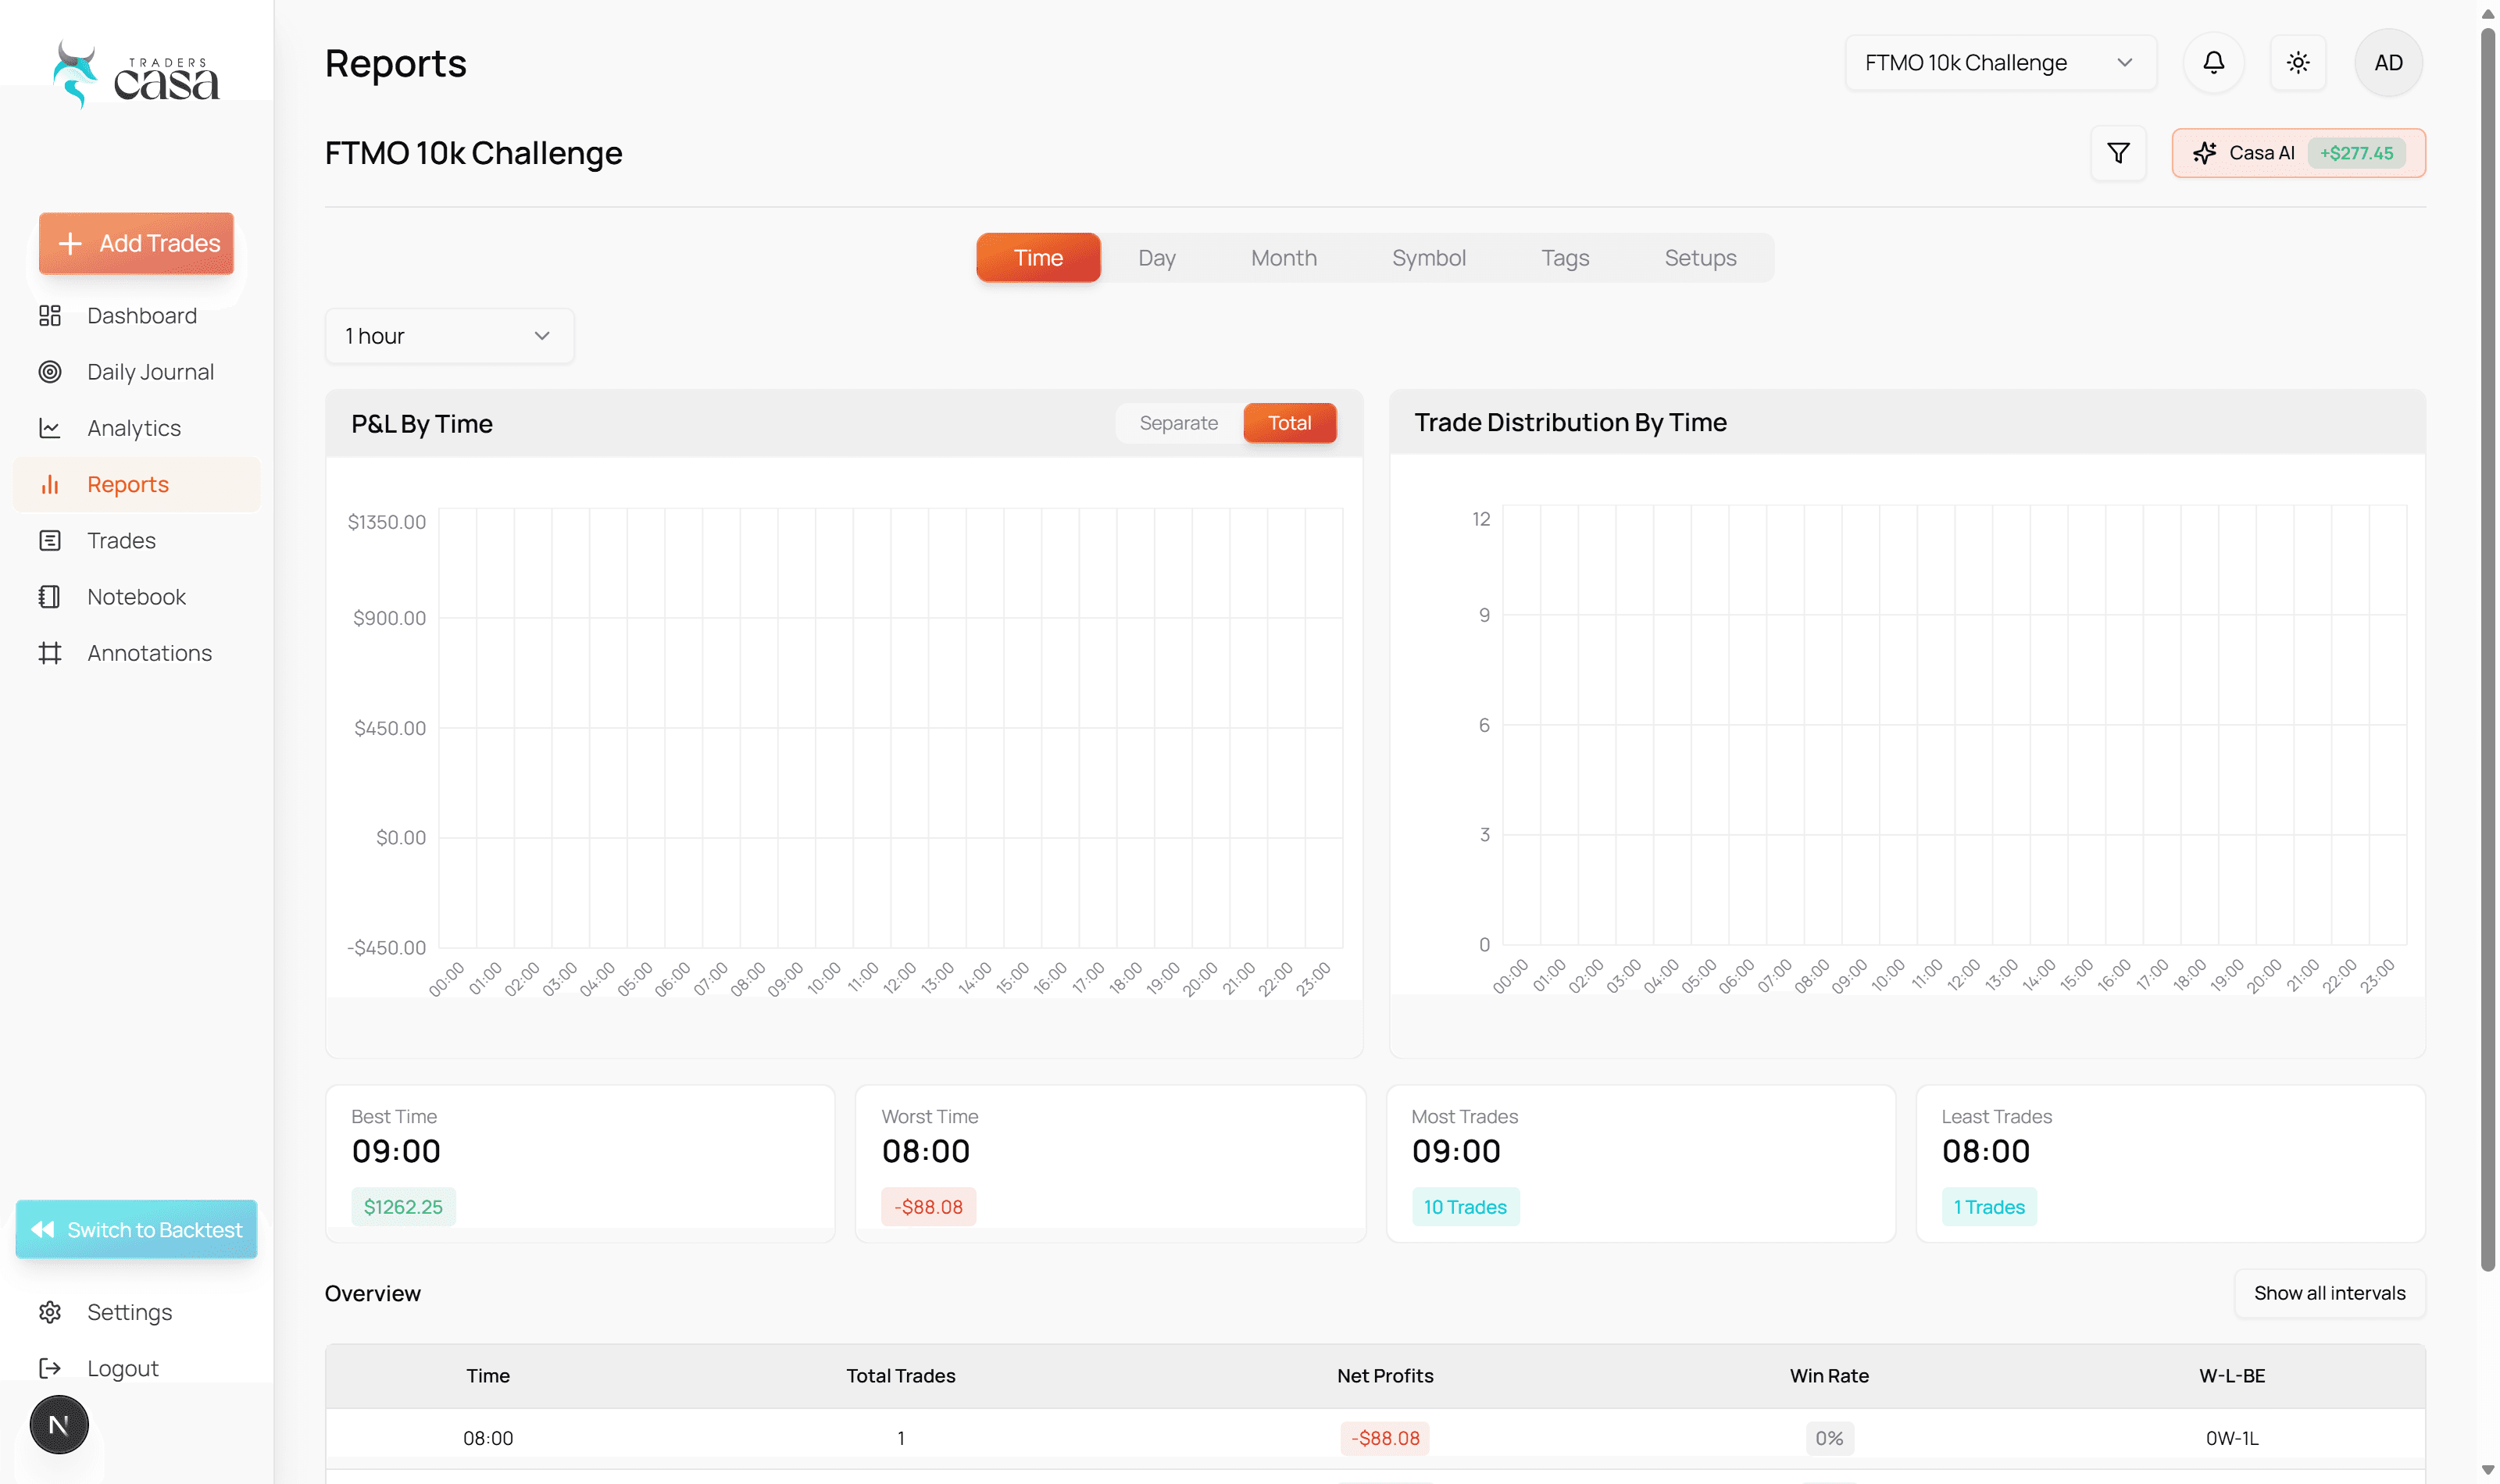Open Notebook page
The width and height of the screenshot is (2500, 1484).
136,597
